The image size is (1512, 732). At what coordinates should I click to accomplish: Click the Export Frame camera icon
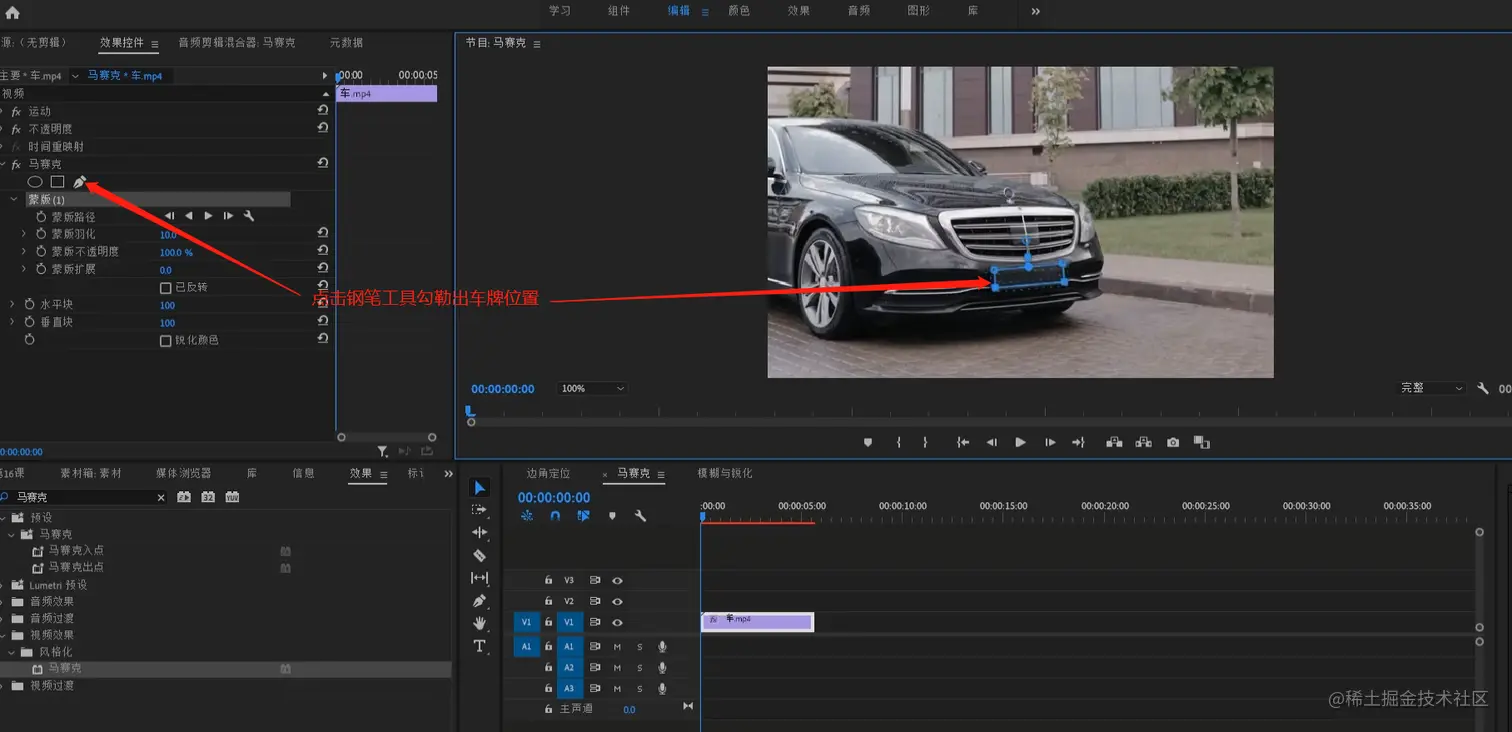1173,442
